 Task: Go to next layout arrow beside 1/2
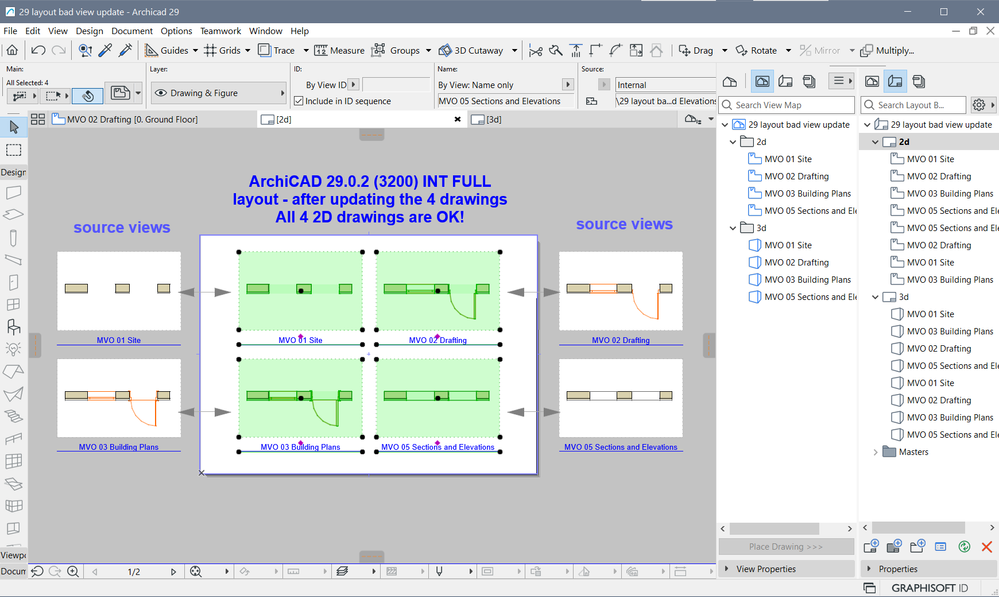coord(173,572)
